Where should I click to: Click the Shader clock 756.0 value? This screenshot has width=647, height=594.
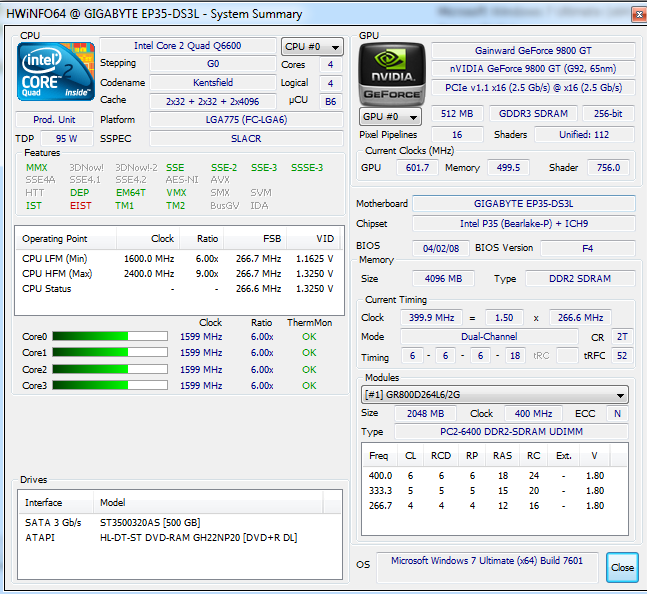pos(608,167)
